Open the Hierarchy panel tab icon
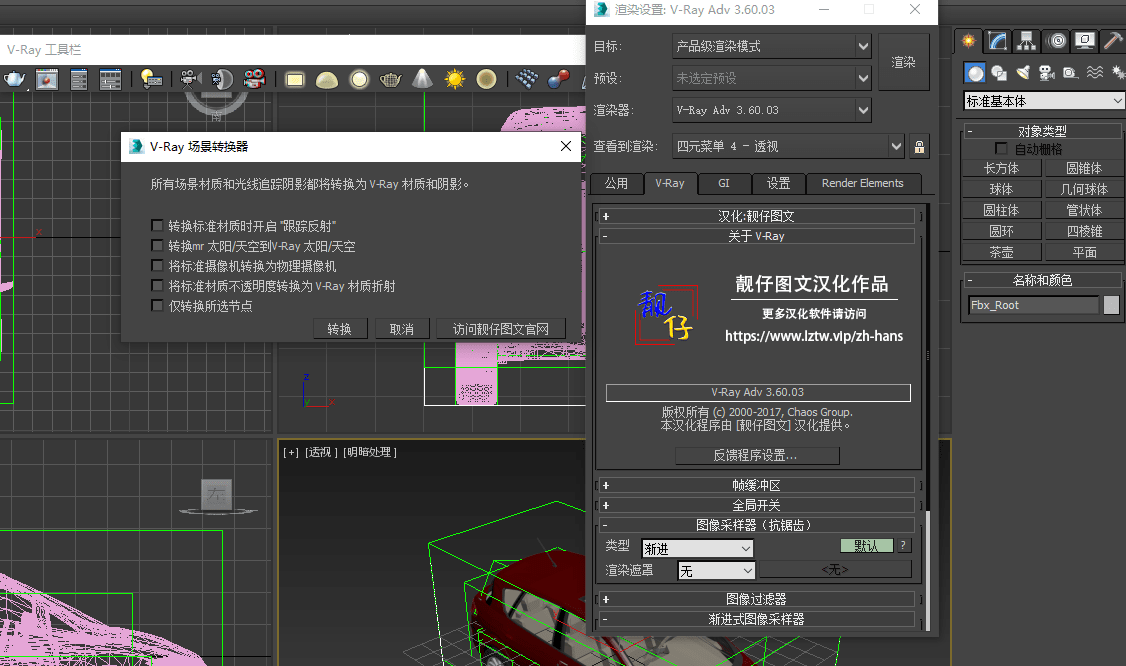This screenshot has height=666, width=1126. click(x=1027, y=41)
